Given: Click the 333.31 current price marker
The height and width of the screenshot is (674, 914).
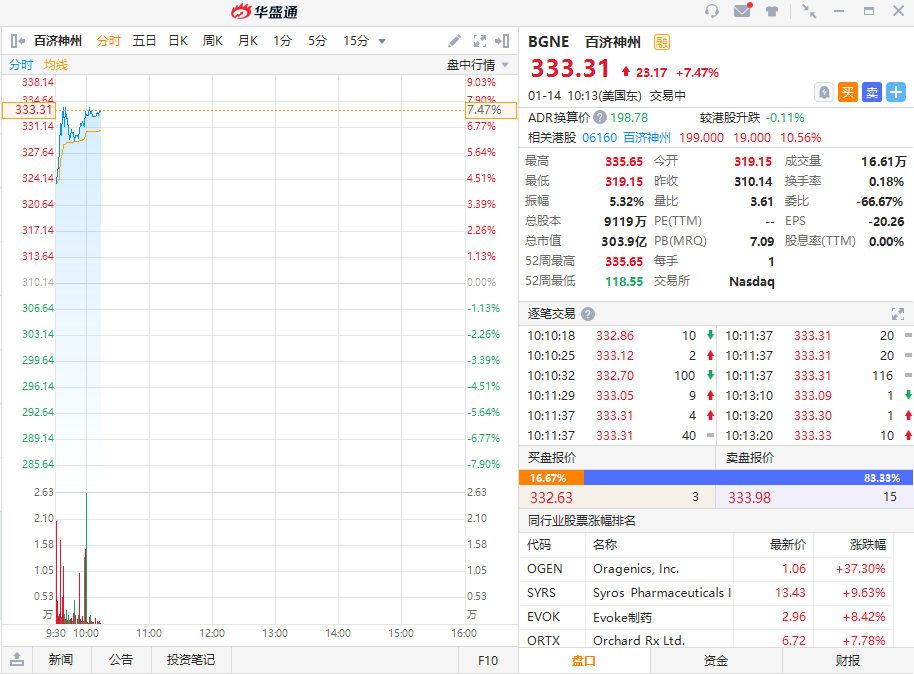Looking at the screenshot, I should 28,110.
